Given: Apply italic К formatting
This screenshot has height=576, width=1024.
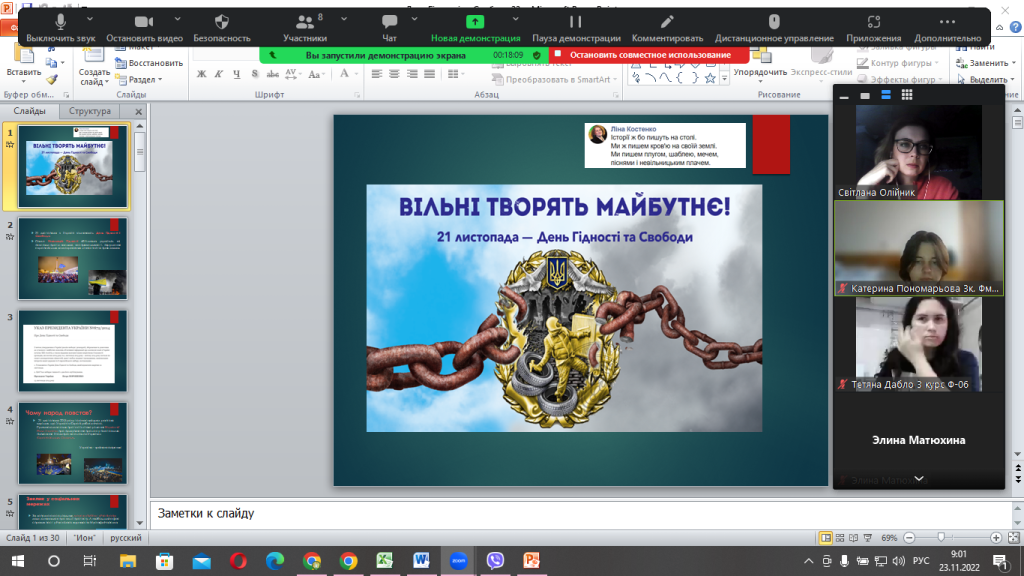Looking at the screenshot, I should tap(219, 74).
